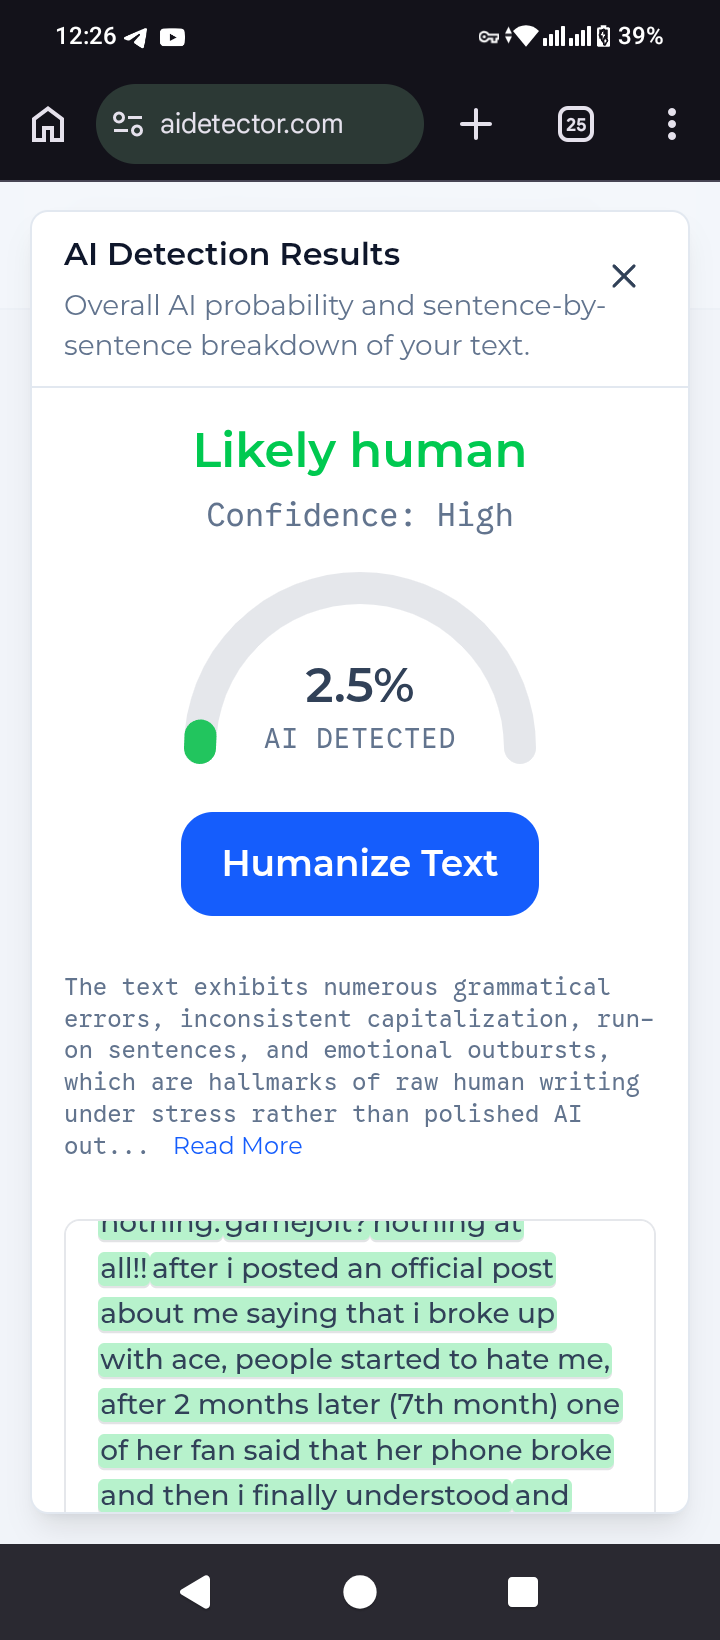720x1640 pixels.
Task: Tap the YouTube notification icon in status bar
Action: point(172,38)
